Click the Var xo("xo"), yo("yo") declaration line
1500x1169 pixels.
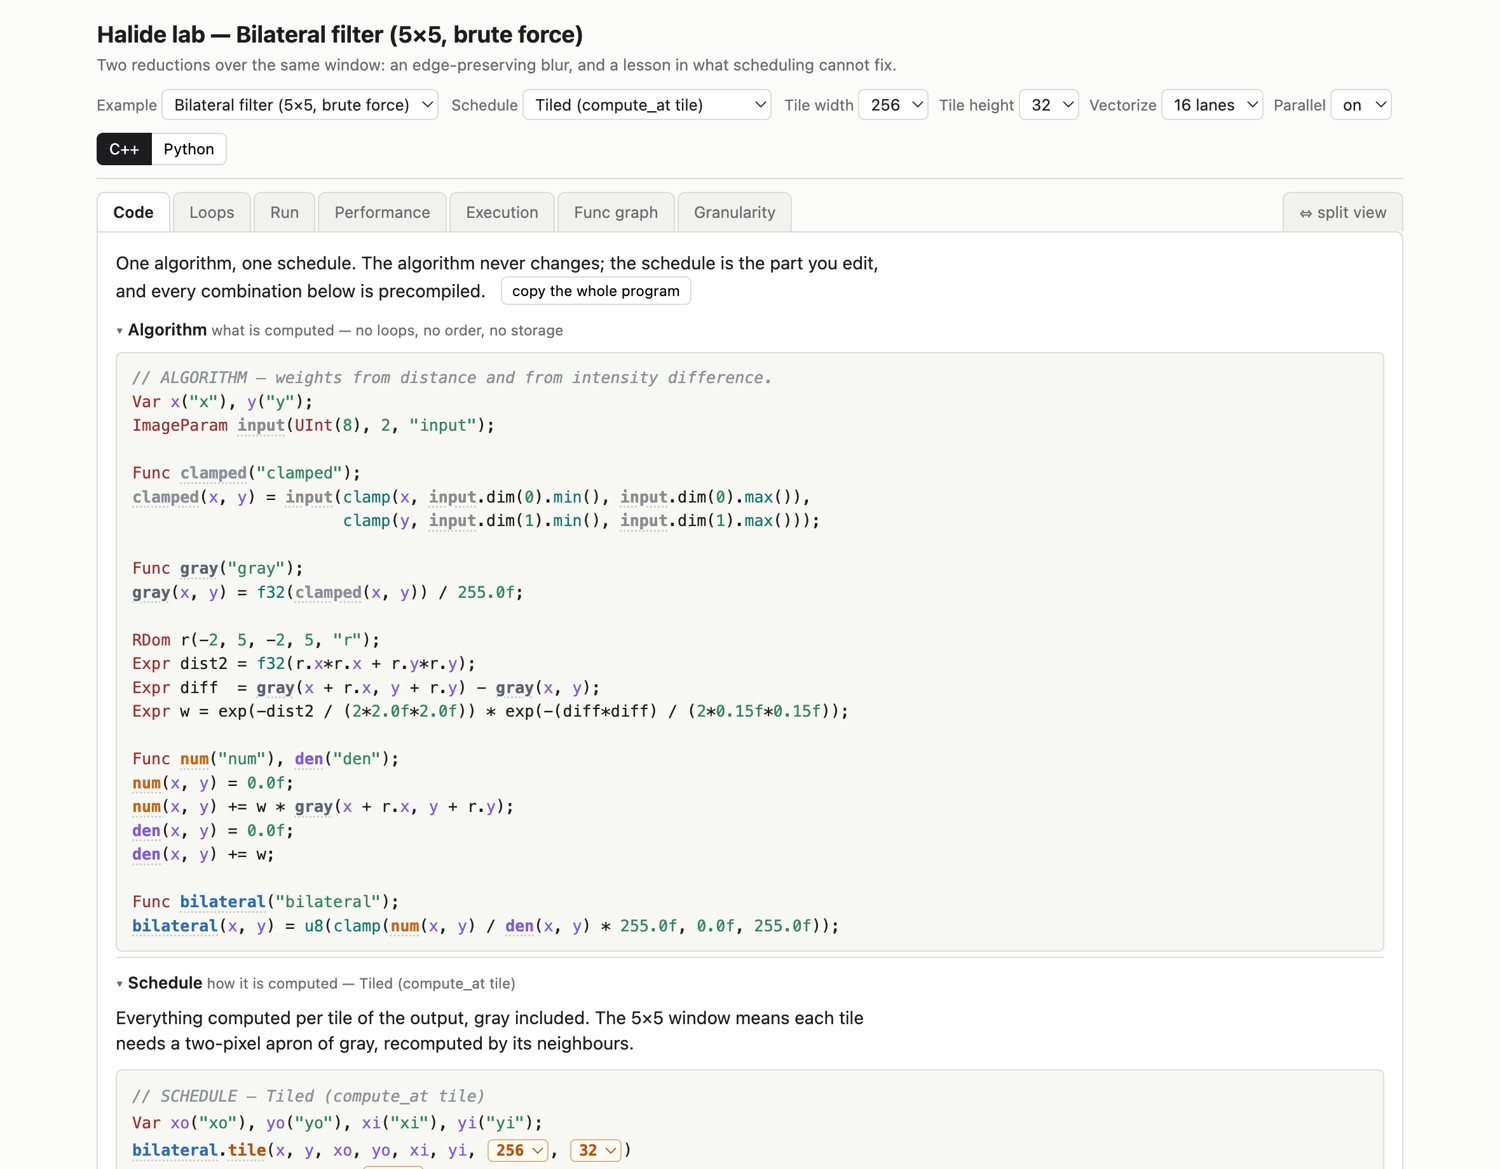click(x=338, y=1123)
